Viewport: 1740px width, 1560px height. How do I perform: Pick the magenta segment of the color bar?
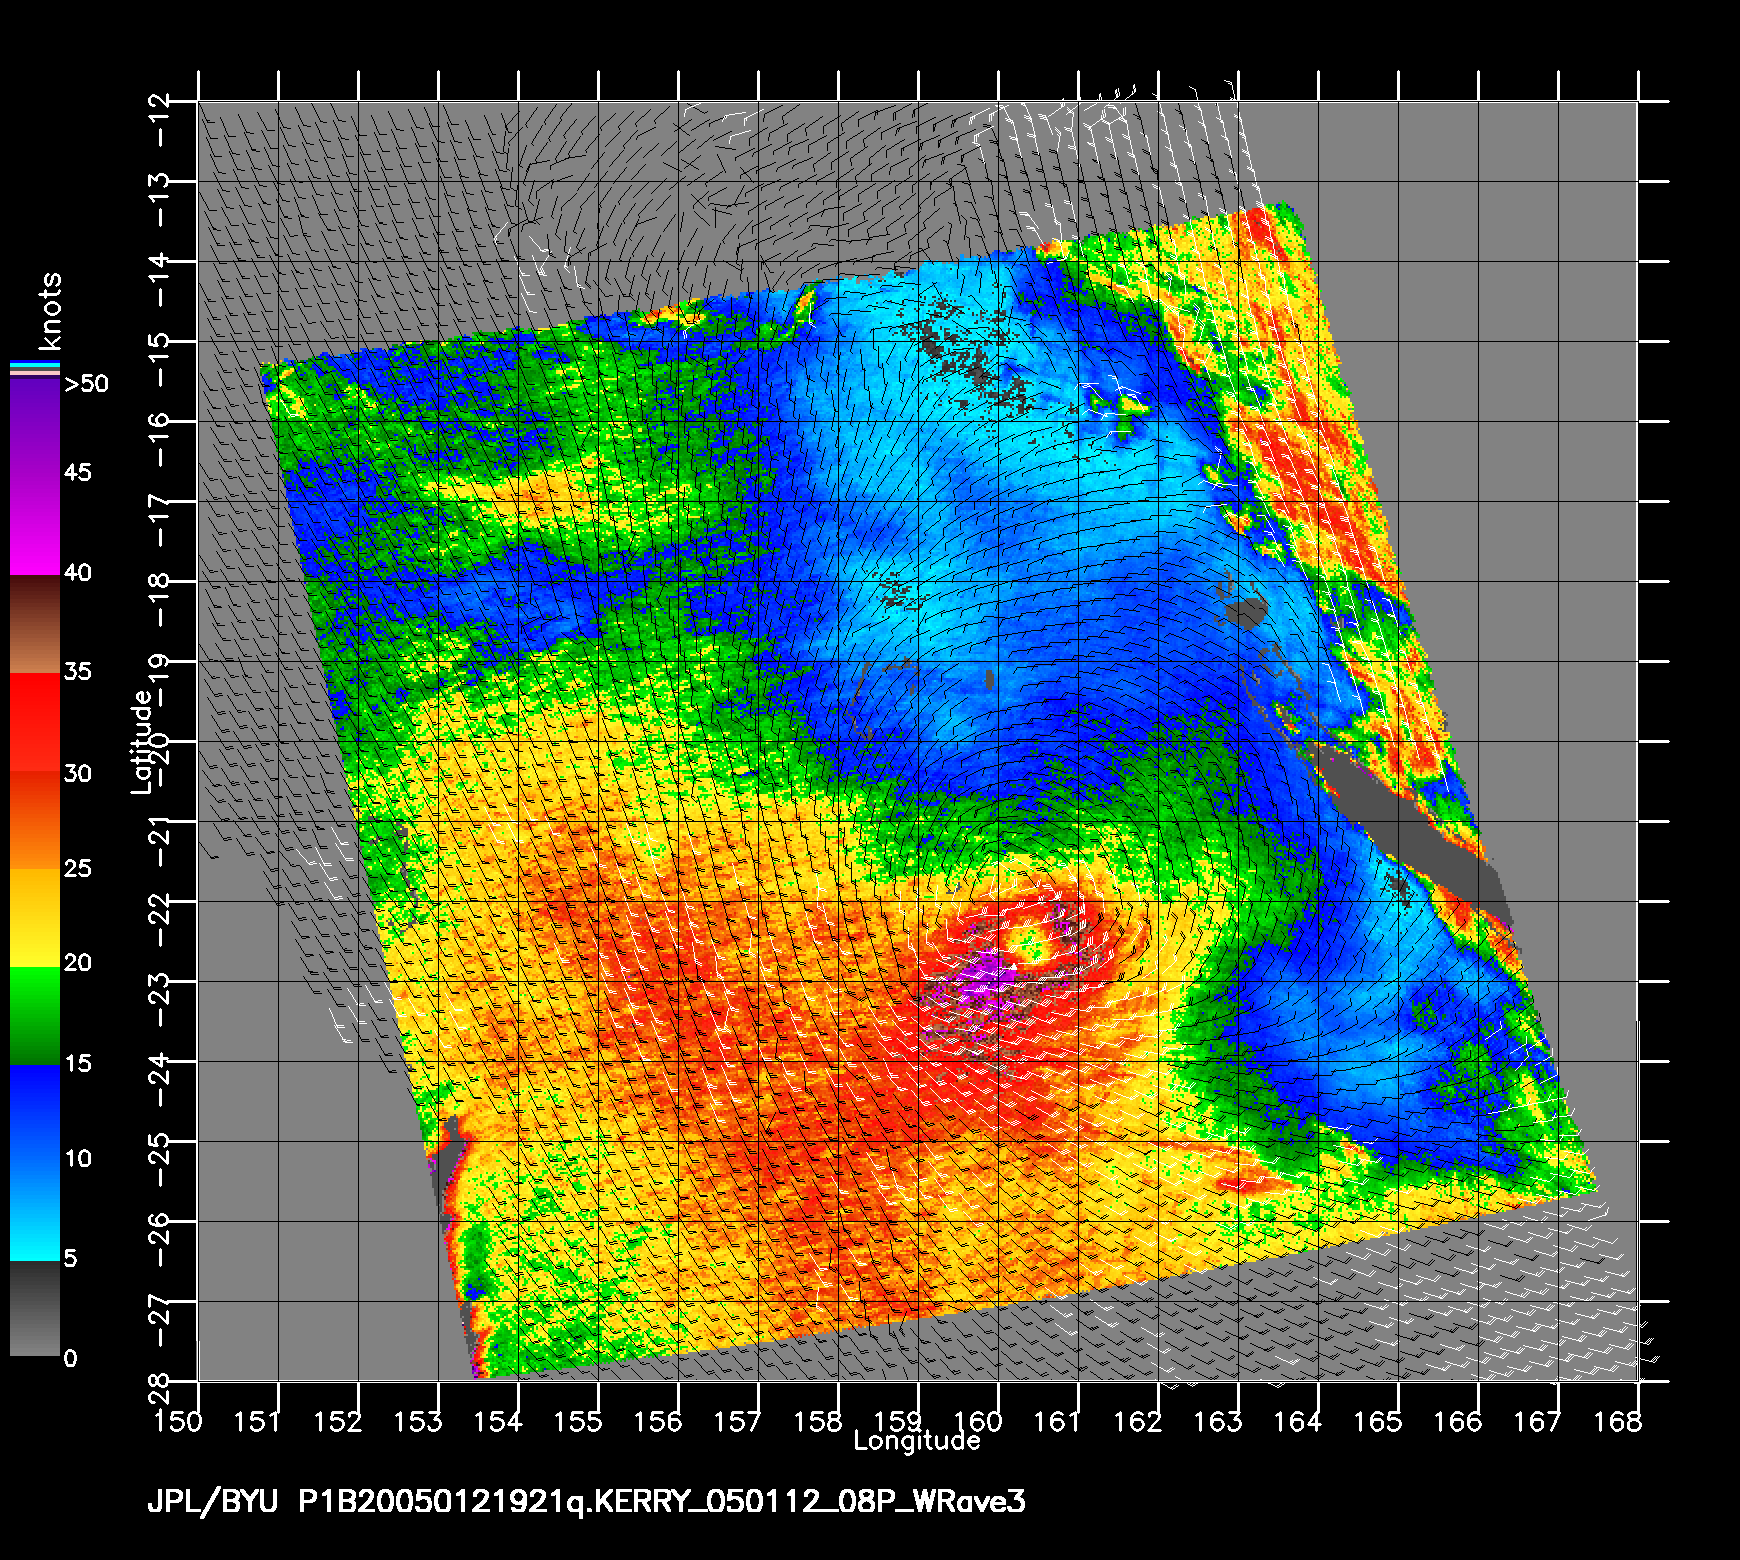coord(35,525)
